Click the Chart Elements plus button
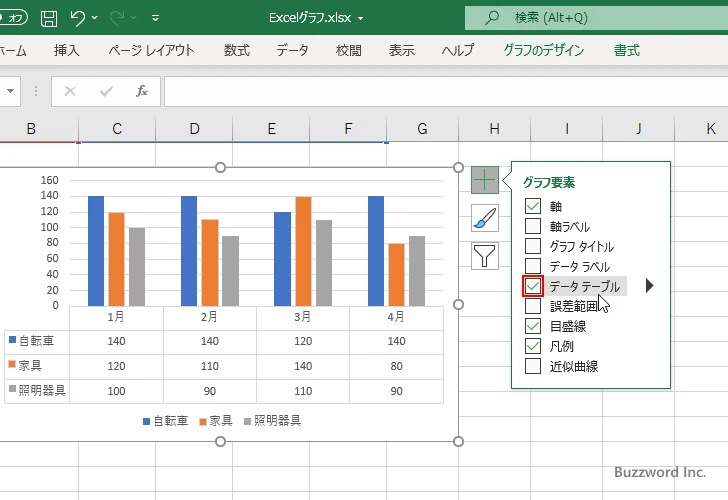The image size is (728, 500). point(485,180)
